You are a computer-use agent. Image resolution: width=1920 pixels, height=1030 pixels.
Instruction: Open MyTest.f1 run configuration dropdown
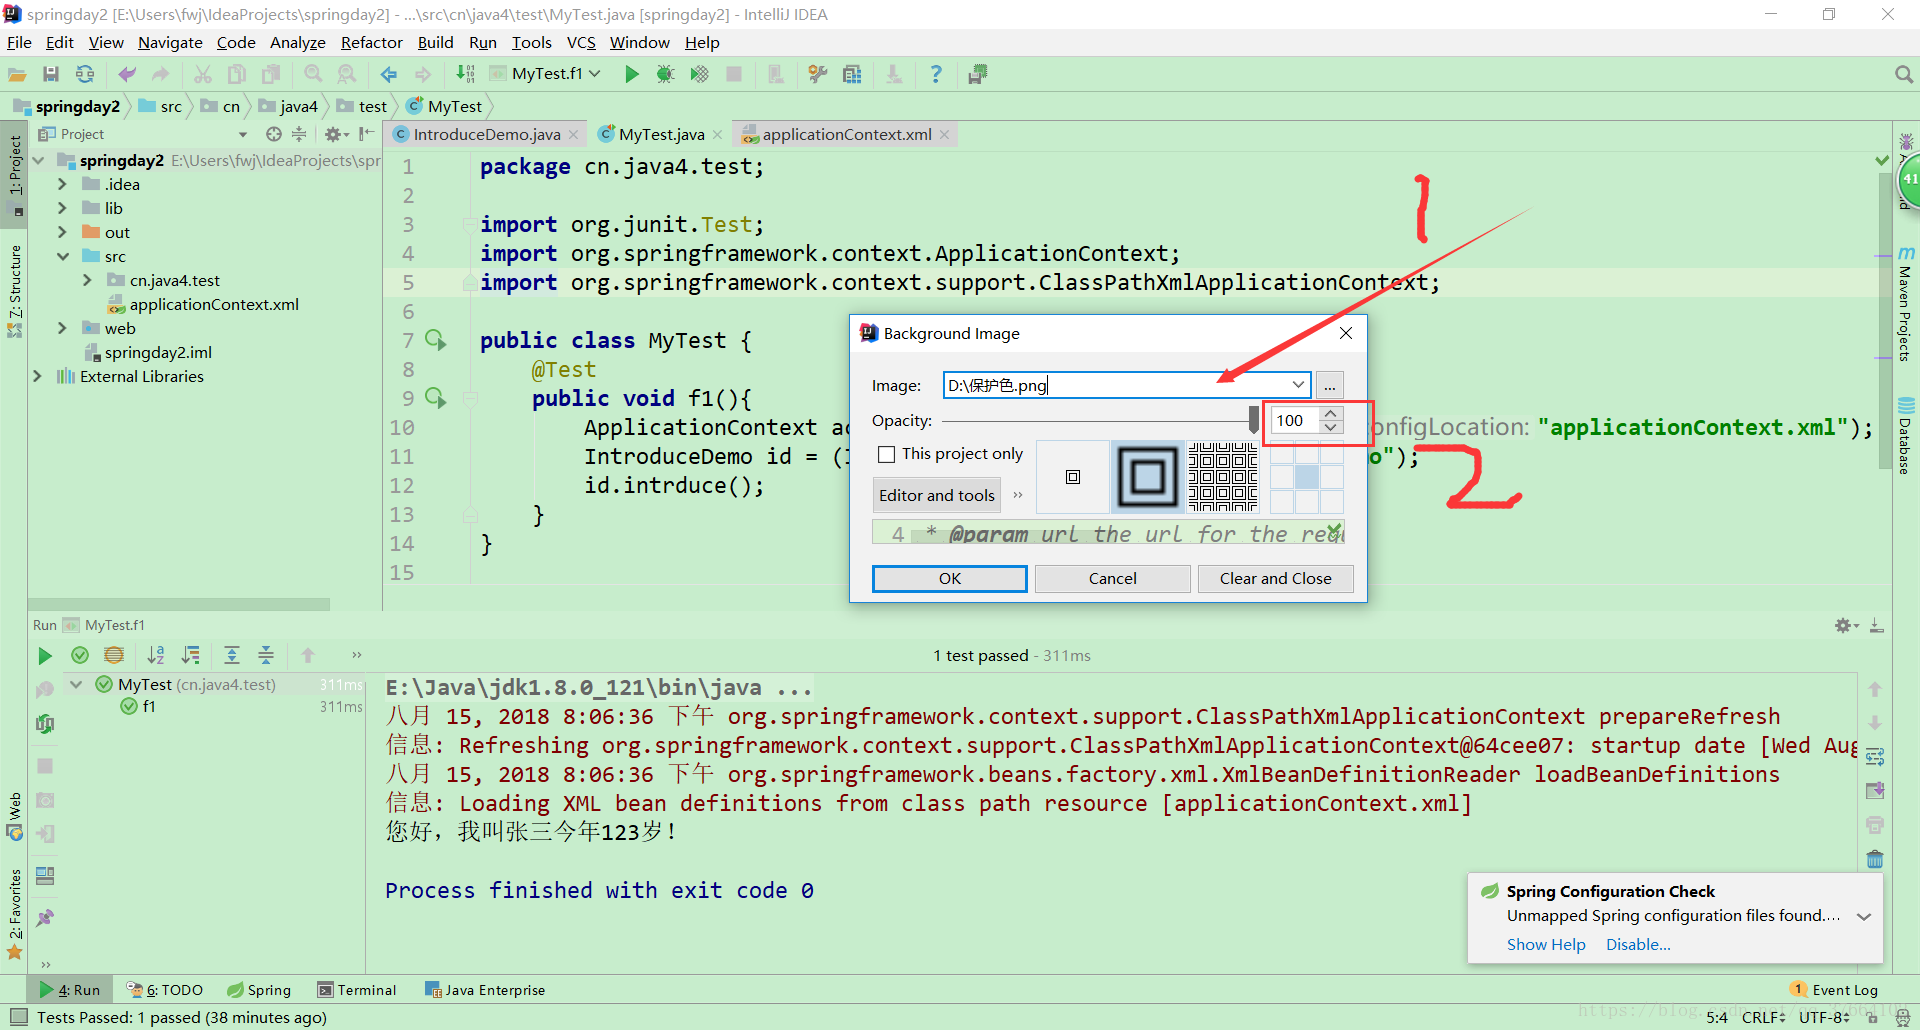[546, 74]
